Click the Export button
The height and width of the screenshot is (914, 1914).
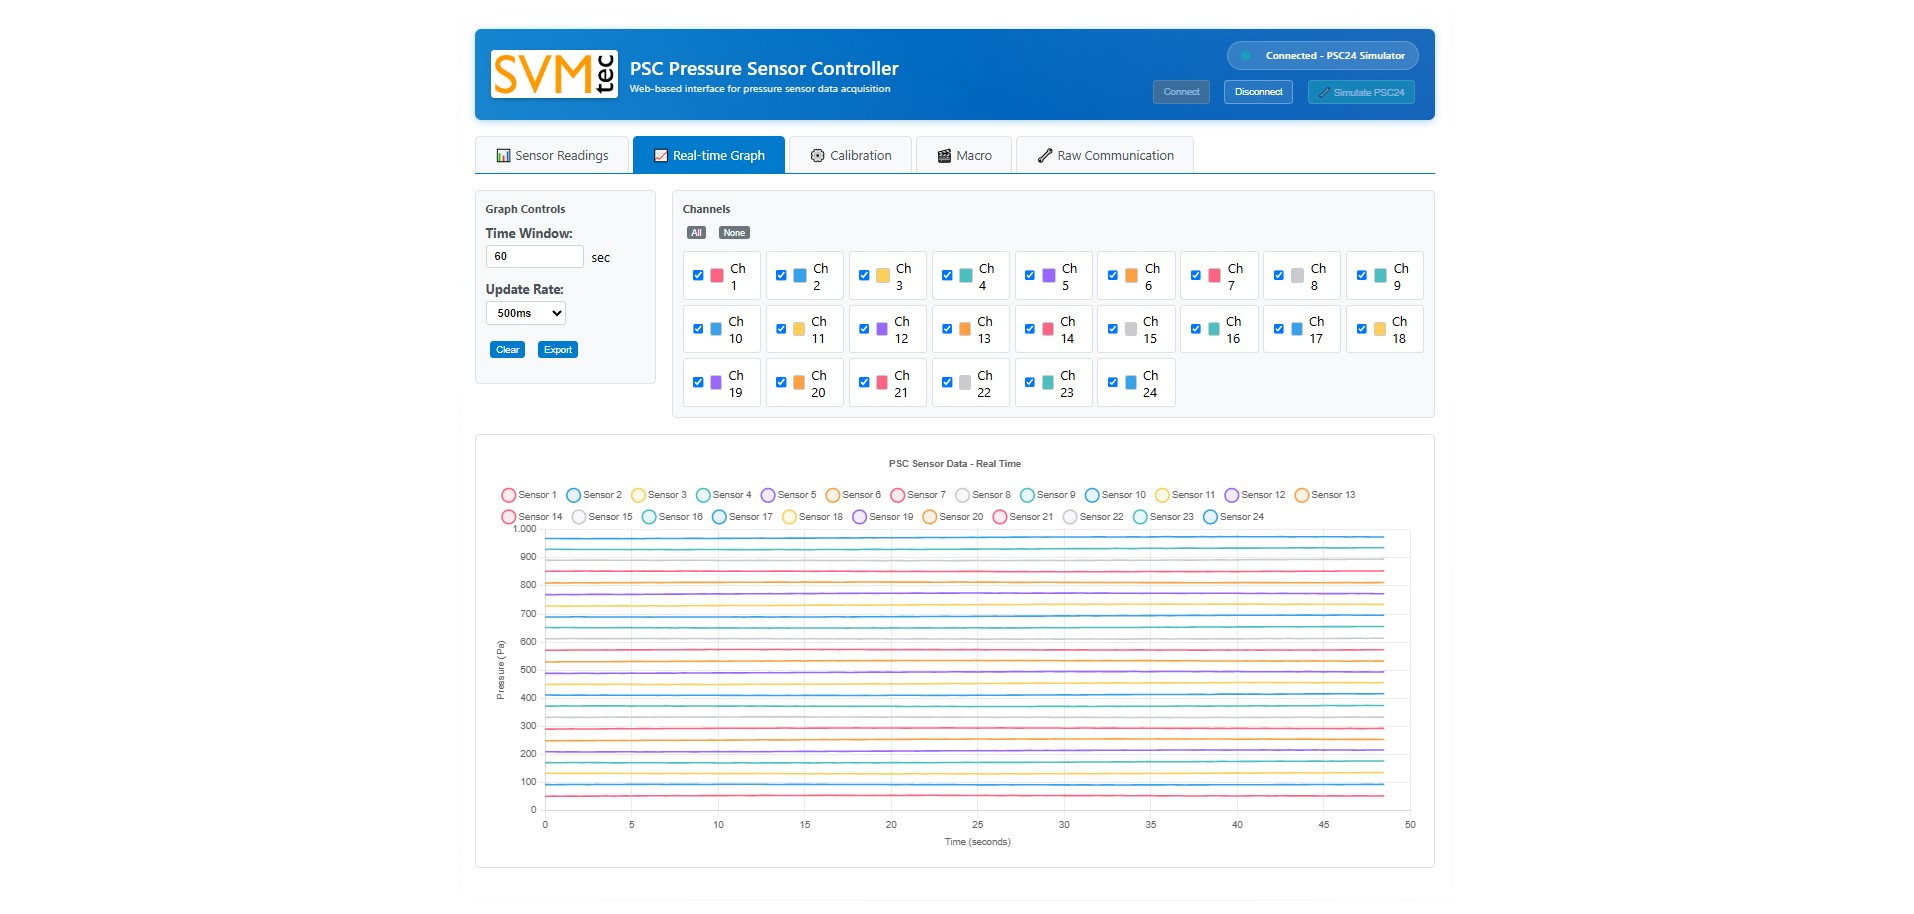point(557,350)
